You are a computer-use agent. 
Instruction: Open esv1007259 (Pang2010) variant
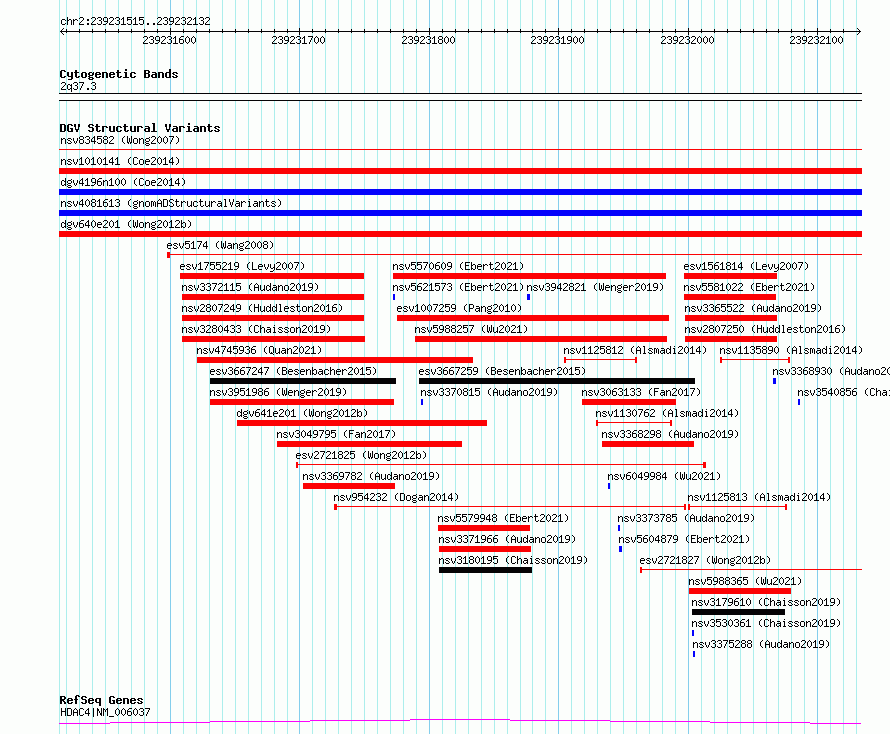tap(459, 308)
